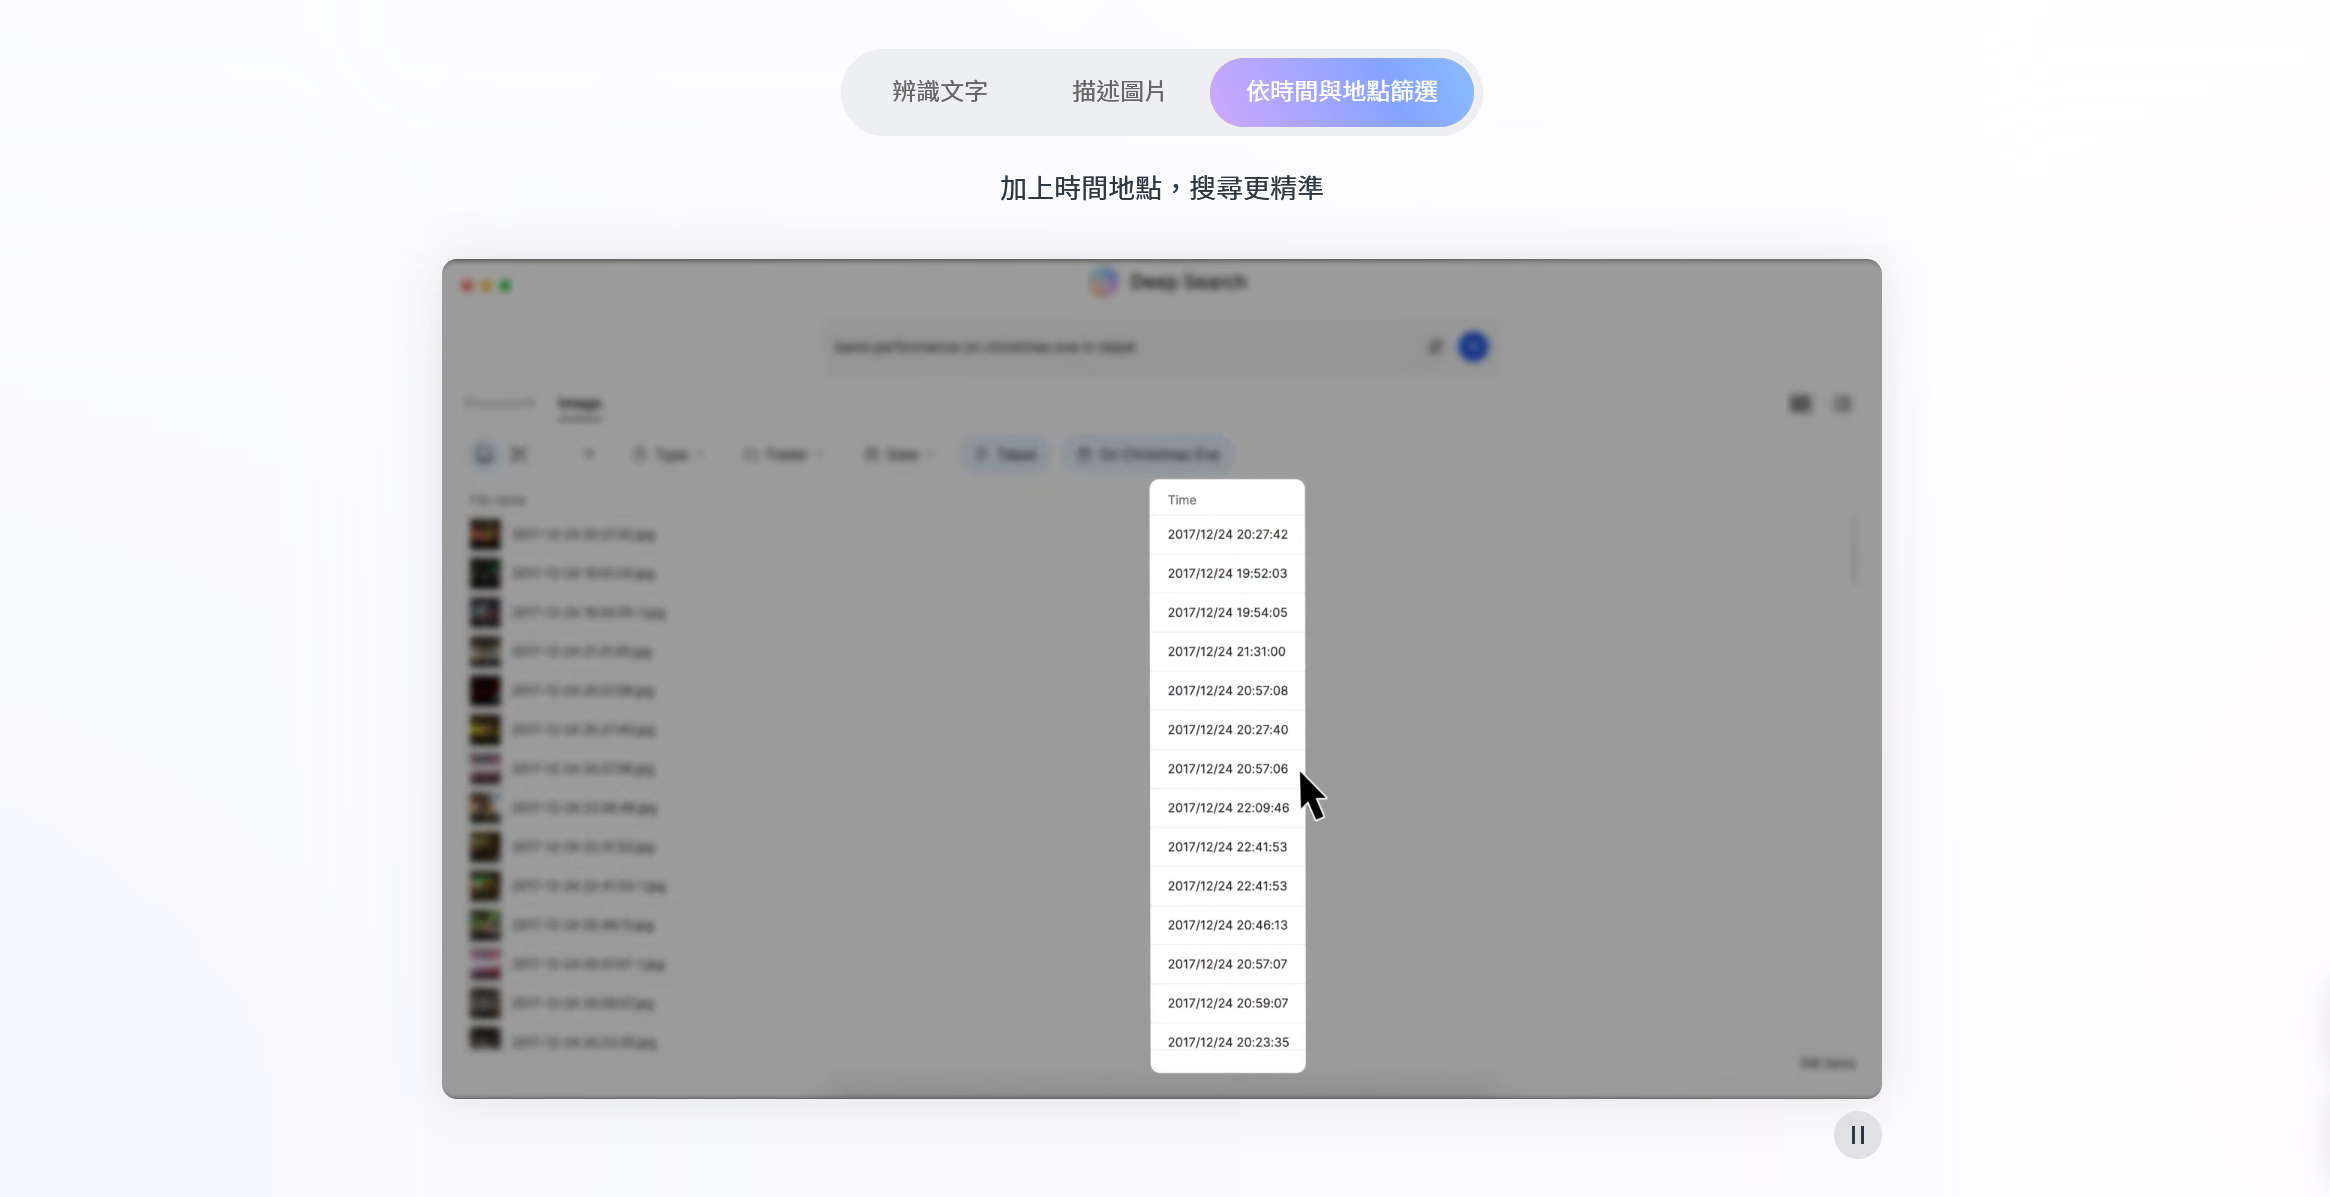Open the 依時間與地點篩選 tab
This screenshot has height=1197, width=2330.
1341,92
